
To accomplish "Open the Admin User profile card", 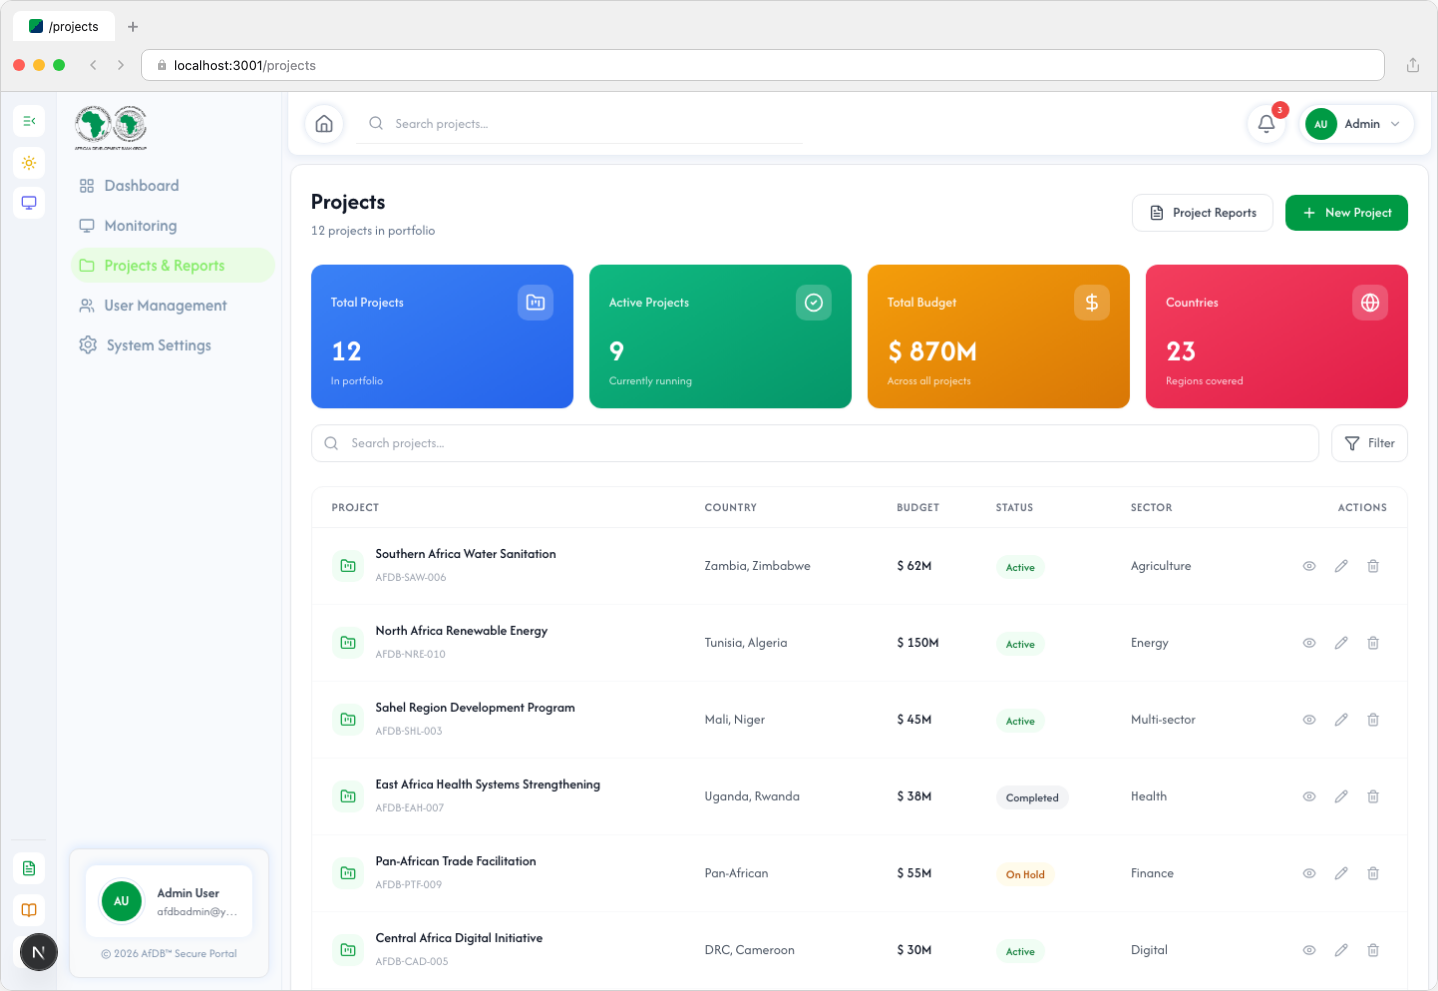I will [x=169, y=901].
